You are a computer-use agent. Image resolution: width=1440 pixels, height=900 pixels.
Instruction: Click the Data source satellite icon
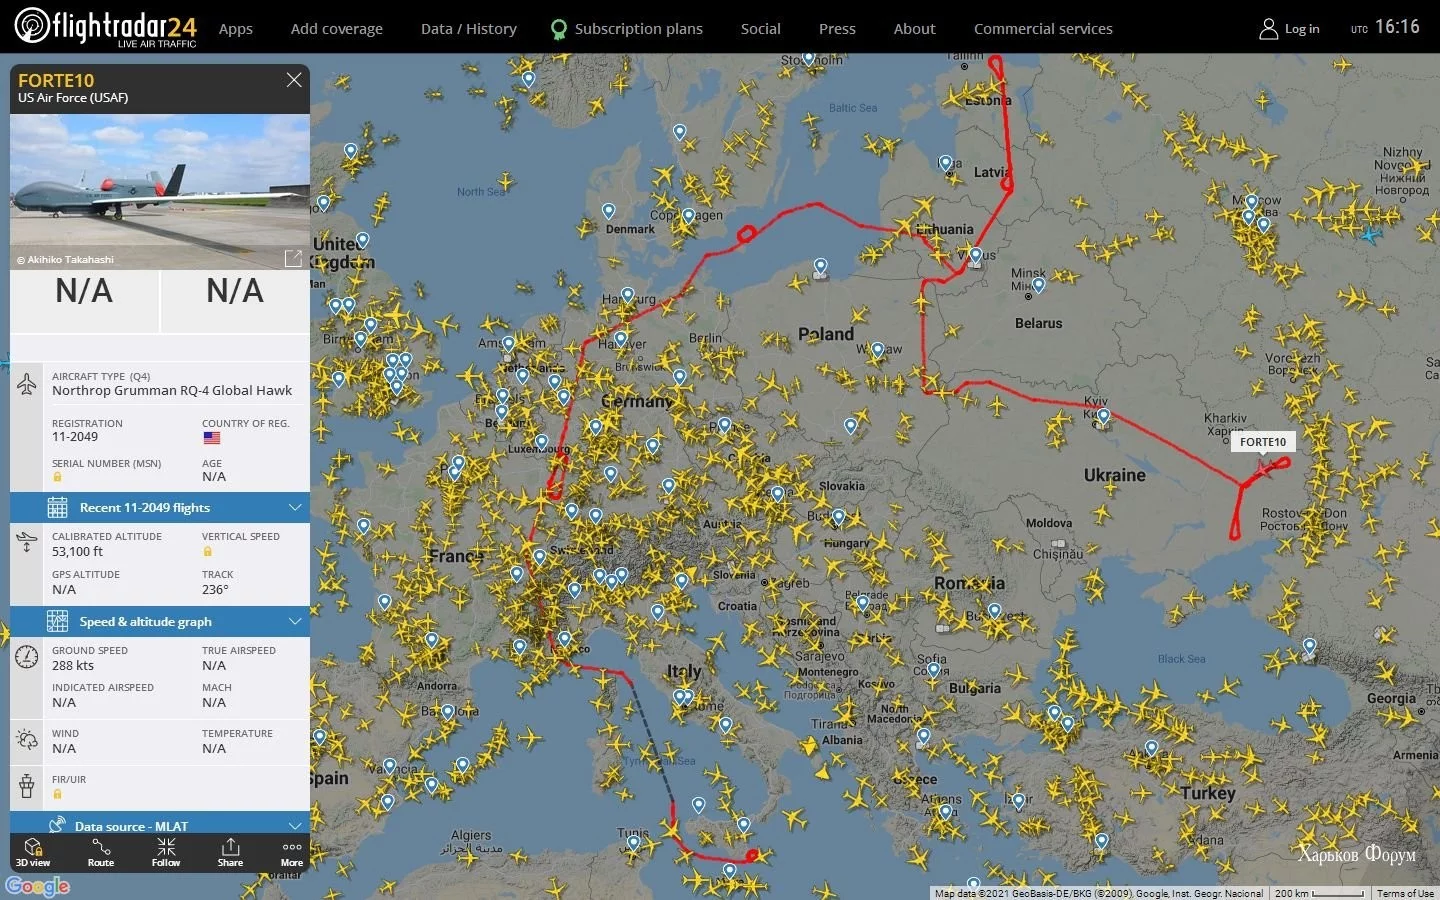(58, 824)
